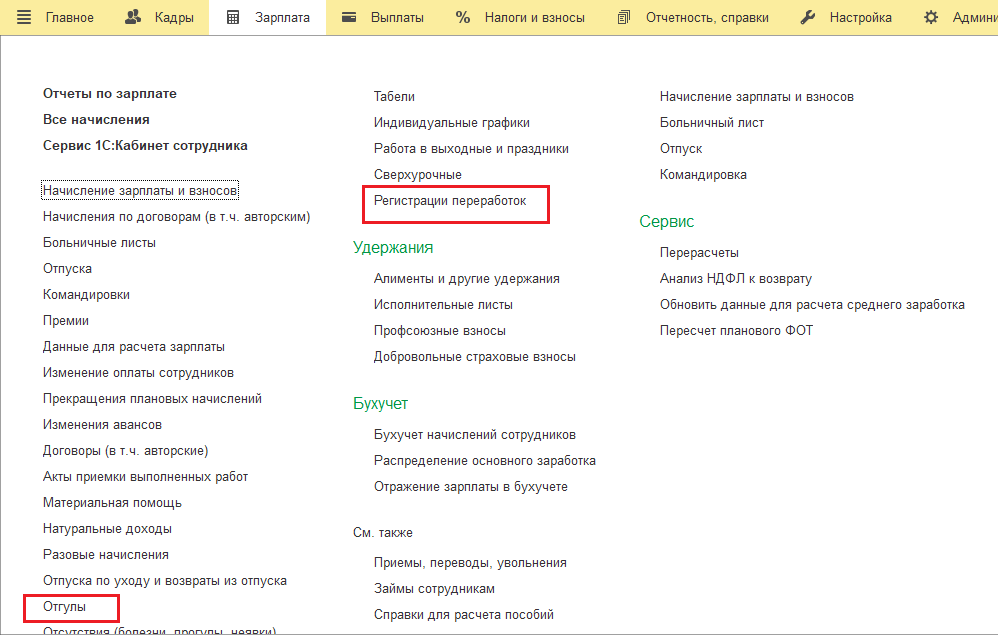Click the people icon of Кадры section
The image size is (998, 637).
pyautogui.click(x=133, y=17)
